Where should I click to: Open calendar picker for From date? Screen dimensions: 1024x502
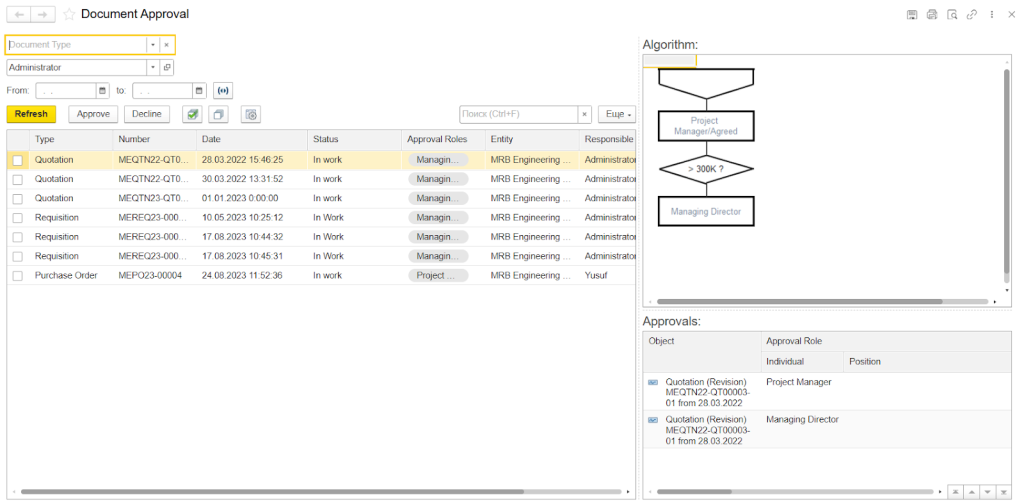[x=102, y=90]
